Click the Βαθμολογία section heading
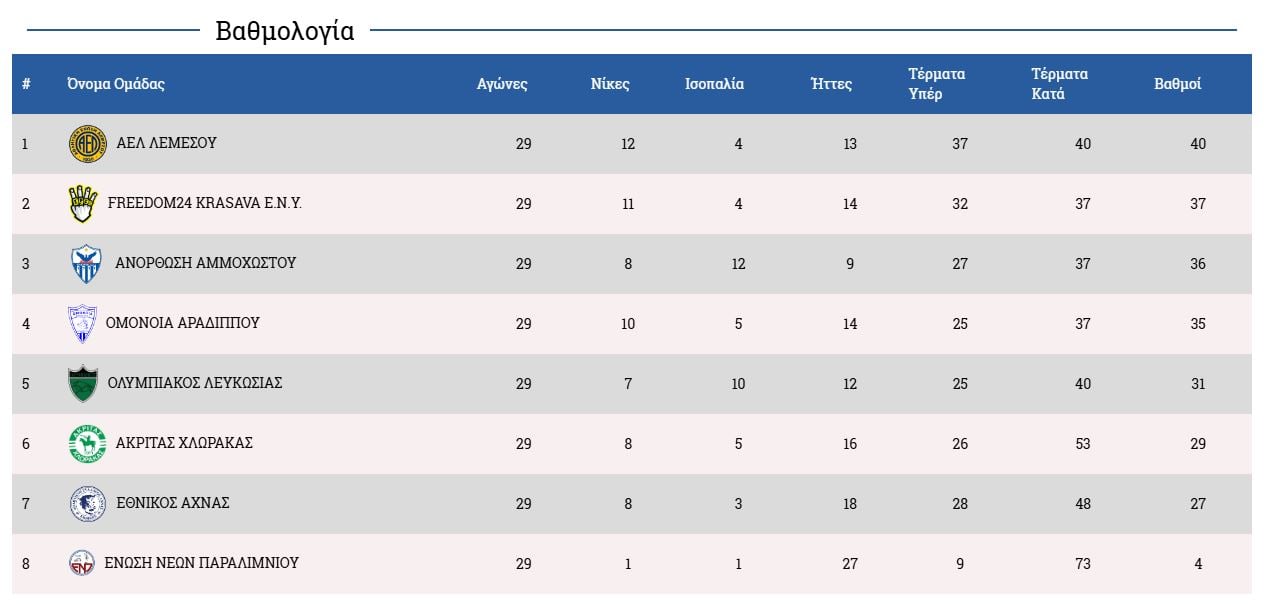1267x615 pixels. point(285,31)
